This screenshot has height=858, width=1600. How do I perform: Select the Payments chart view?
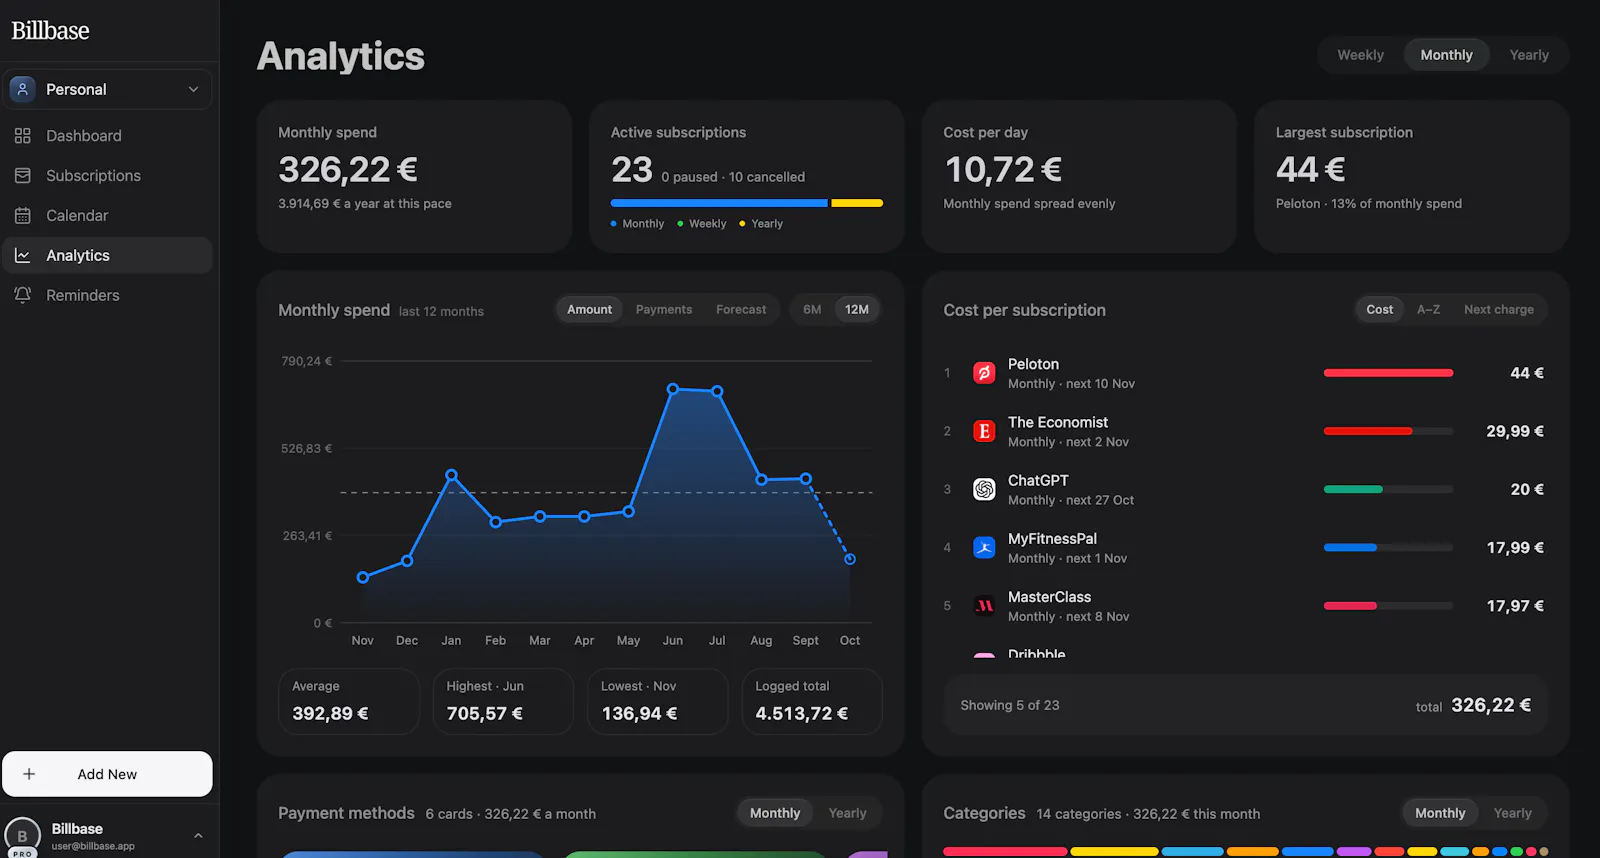click(x=664, y=310)
